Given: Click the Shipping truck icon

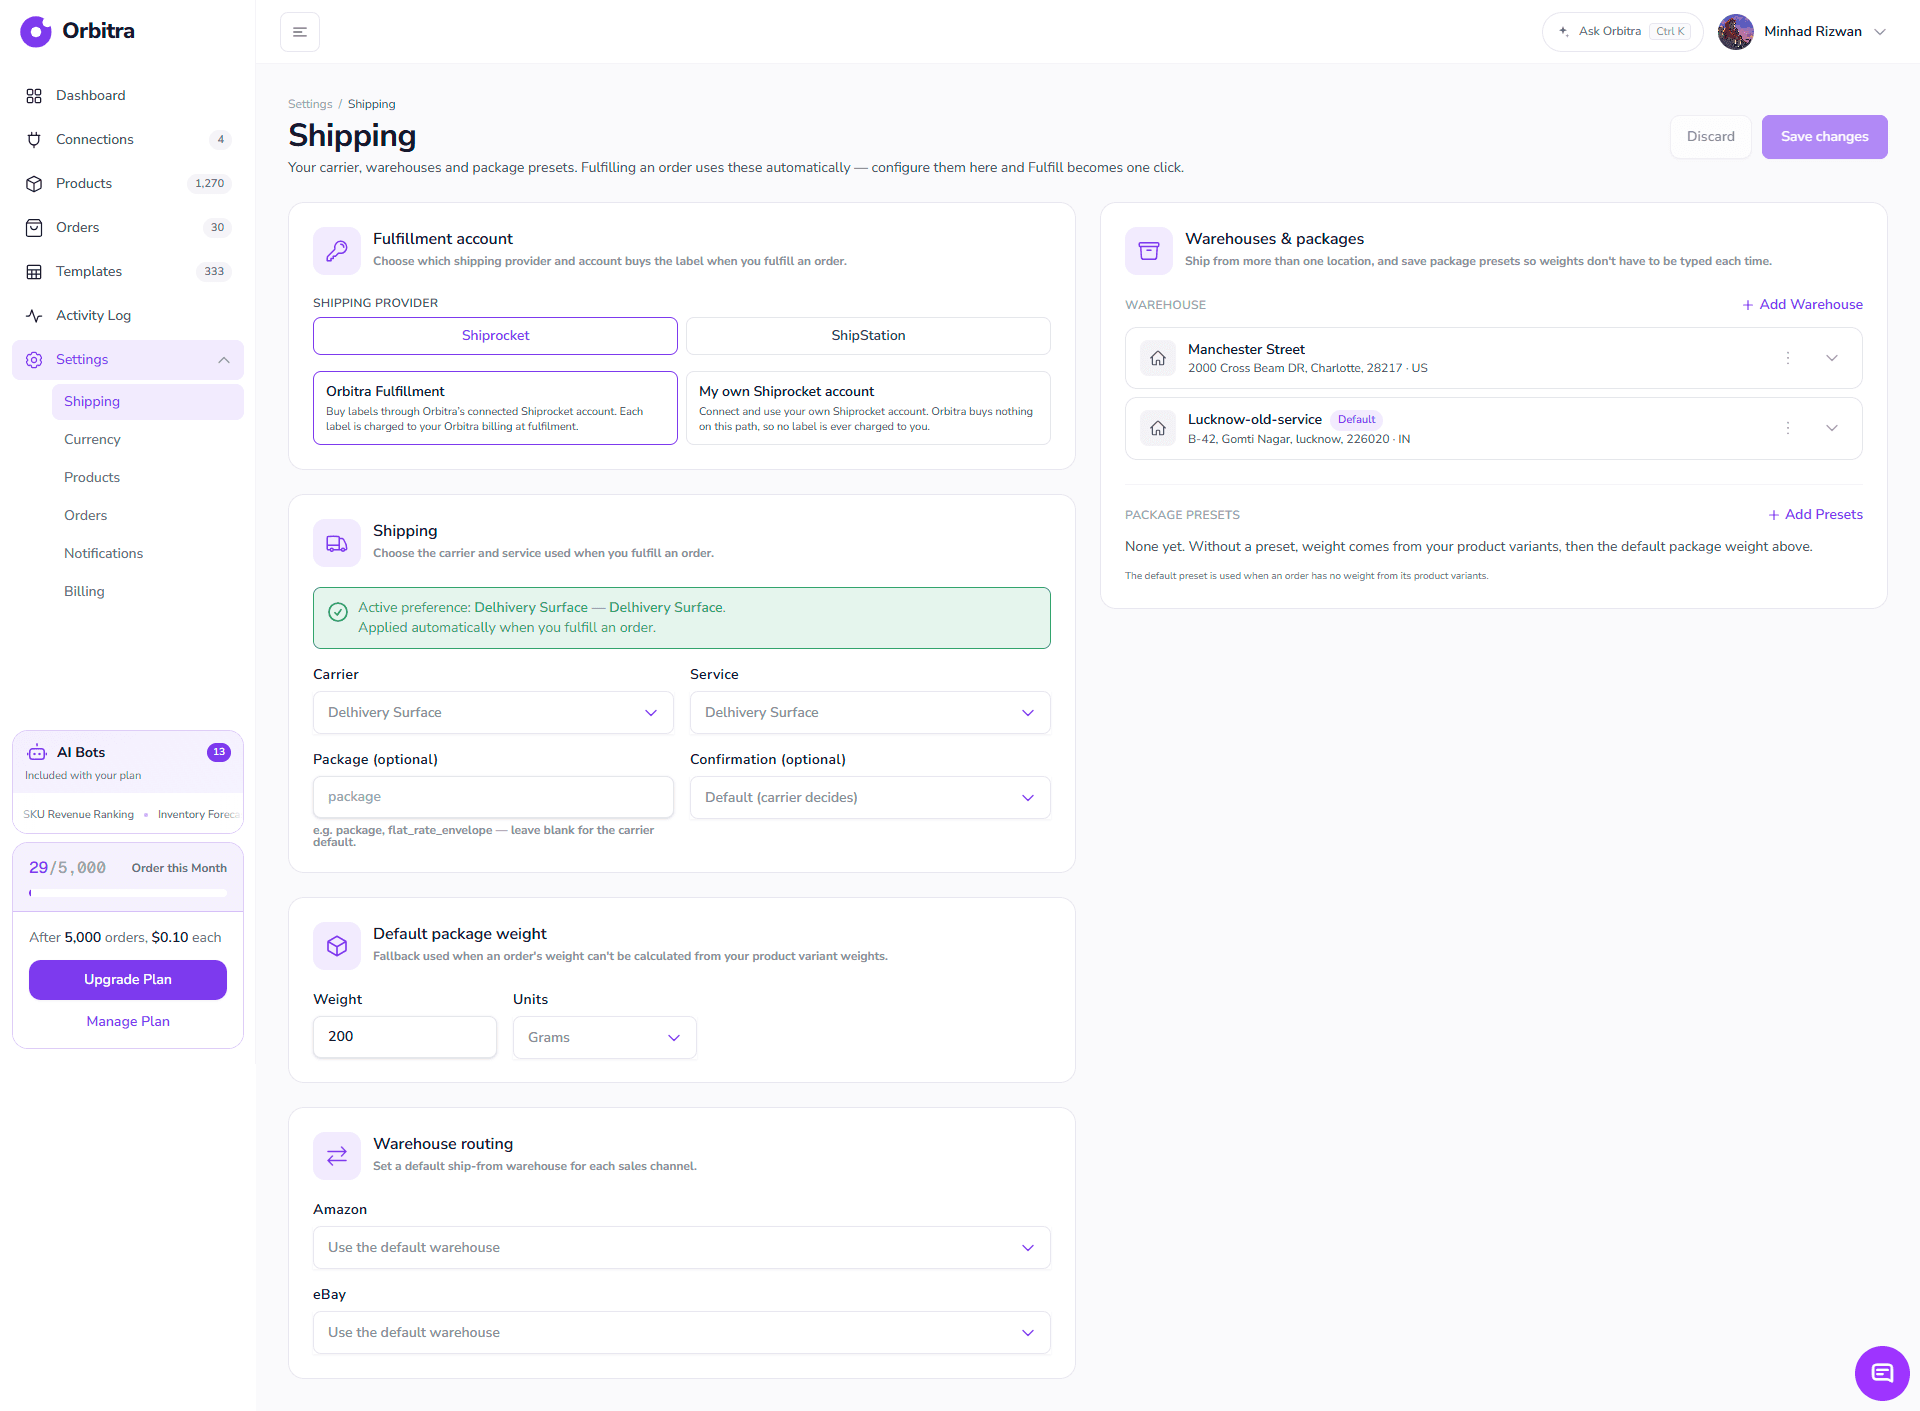Looking at the screenshot, I should [x=337, y=542].
